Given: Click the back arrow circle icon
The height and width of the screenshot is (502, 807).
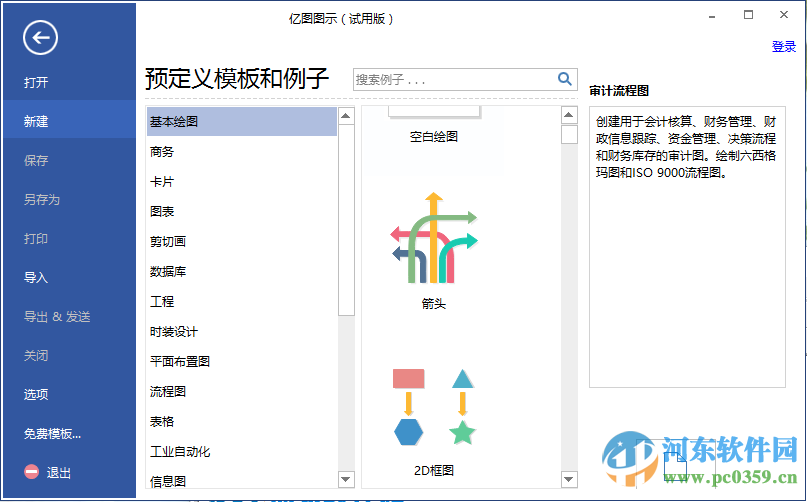Looking at the screenshot, I should click(x=40, y=38).
